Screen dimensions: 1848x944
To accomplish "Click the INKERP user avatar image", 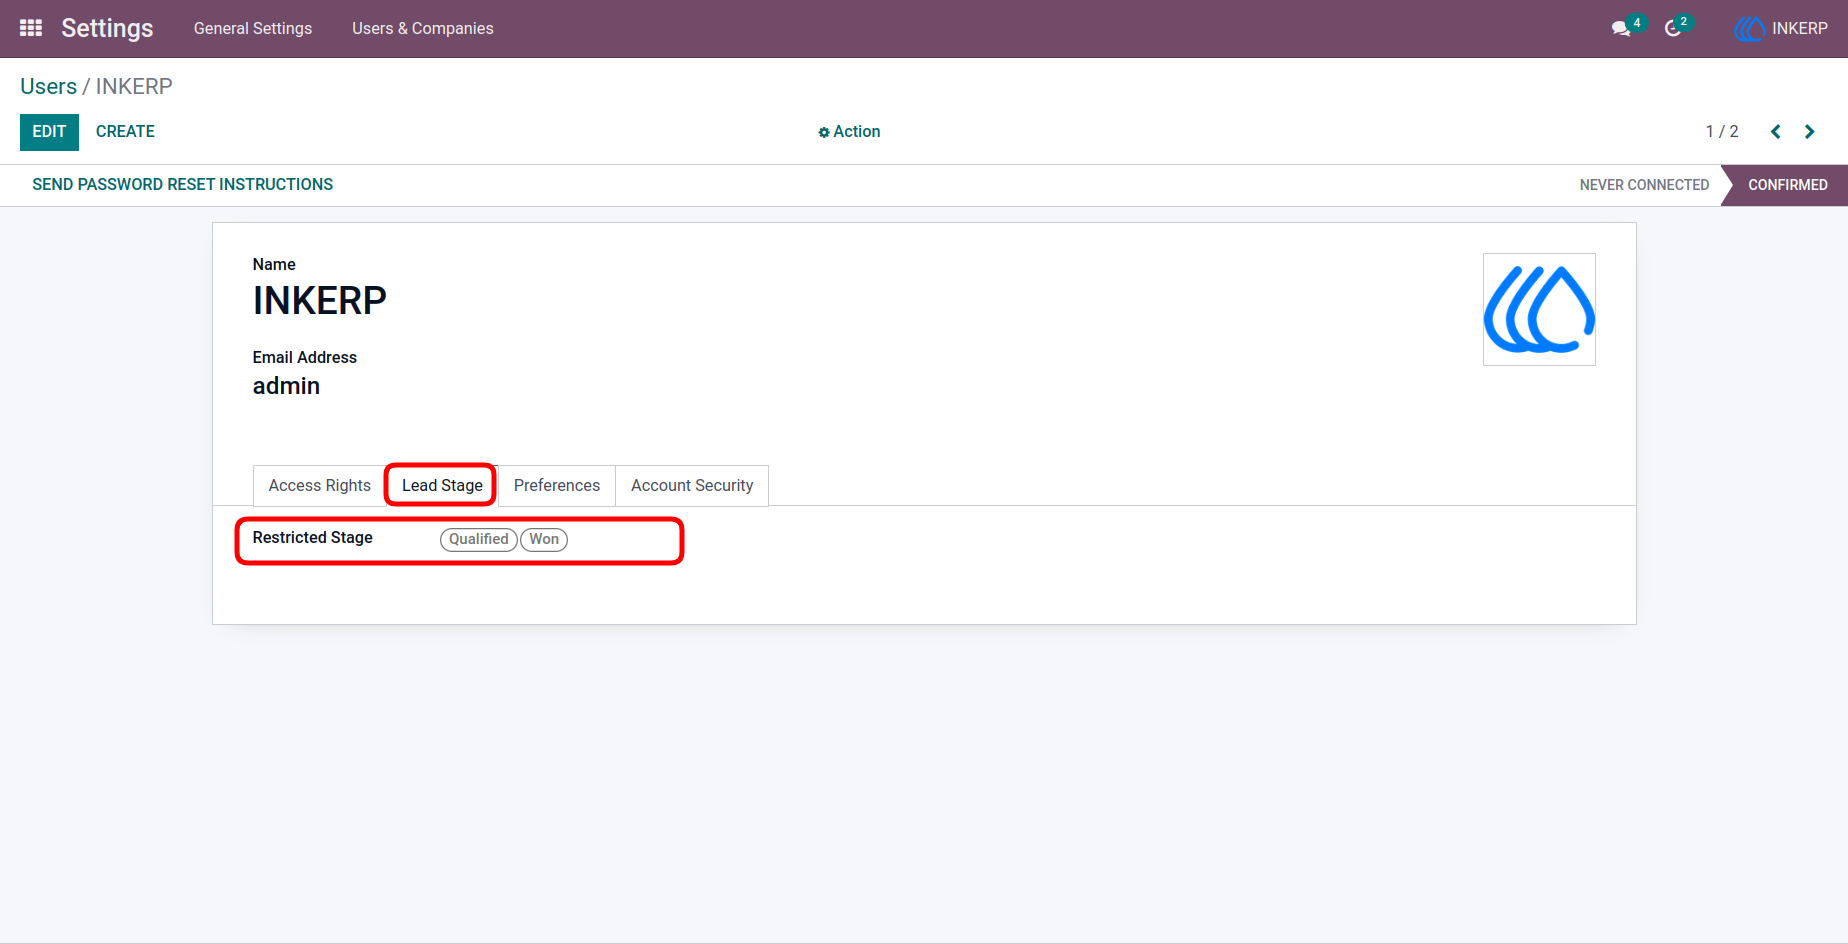I will coord(1539,309).
